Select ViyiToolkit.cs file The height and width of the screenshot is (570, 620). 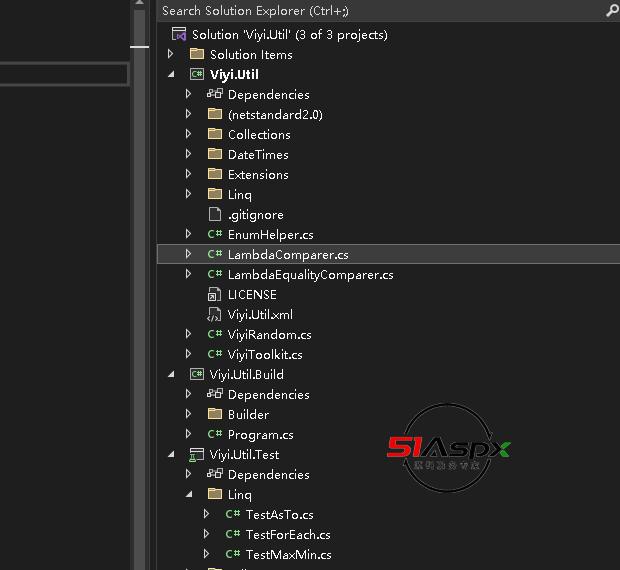[x=265, y=355]
